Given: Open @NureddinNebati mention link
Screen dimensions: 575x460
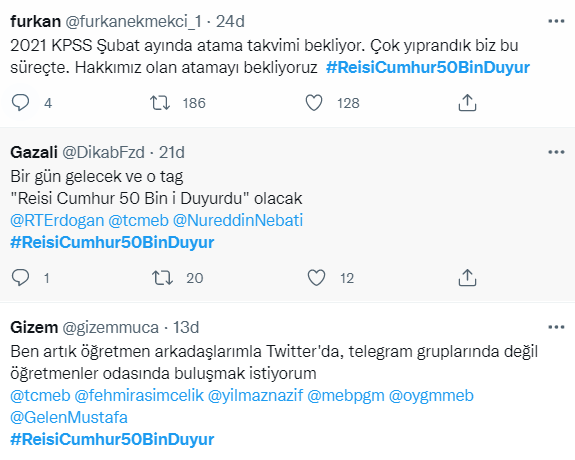Looking at the screenshot, I should [x=238, y=220].
